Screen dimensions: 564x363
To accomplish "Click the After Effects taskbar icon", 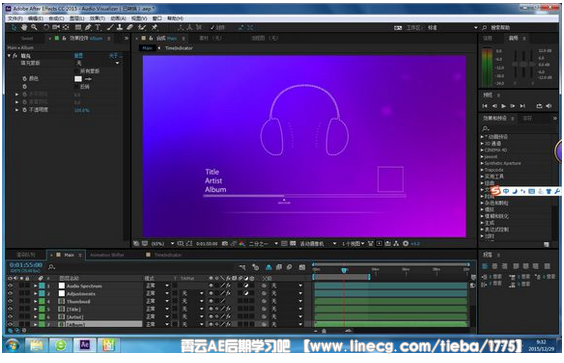I will tap(85, 345).
